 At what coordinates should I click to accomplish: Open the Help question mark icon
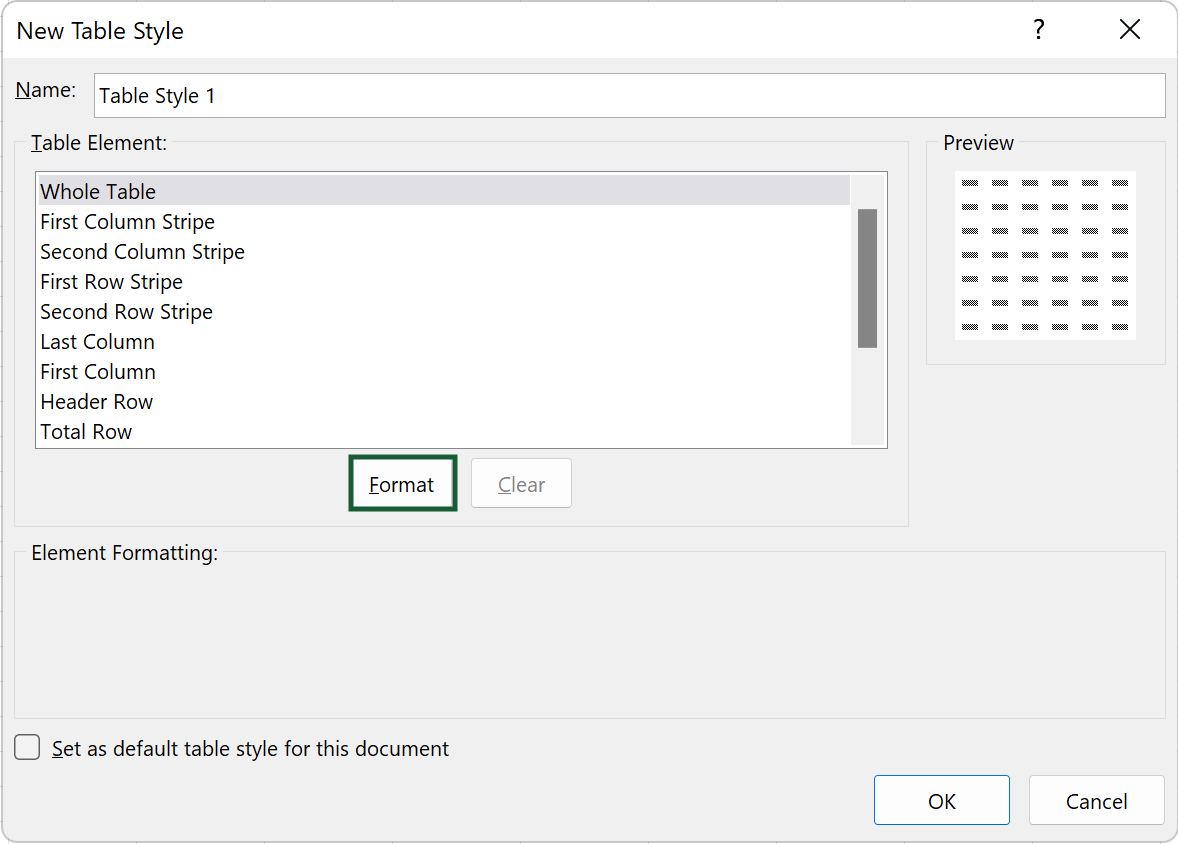[x=1039, y=30]
